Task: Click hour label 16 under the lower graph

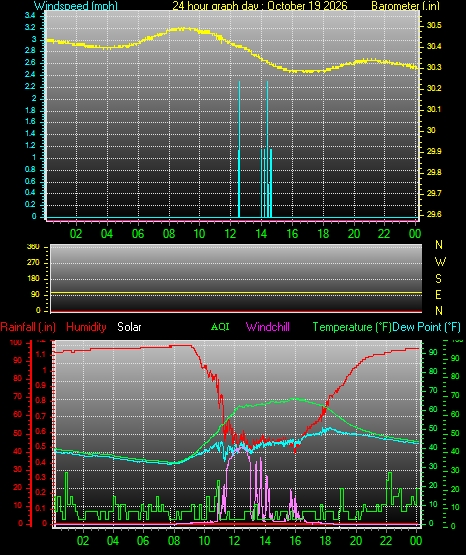Action: tap(295, 541)
